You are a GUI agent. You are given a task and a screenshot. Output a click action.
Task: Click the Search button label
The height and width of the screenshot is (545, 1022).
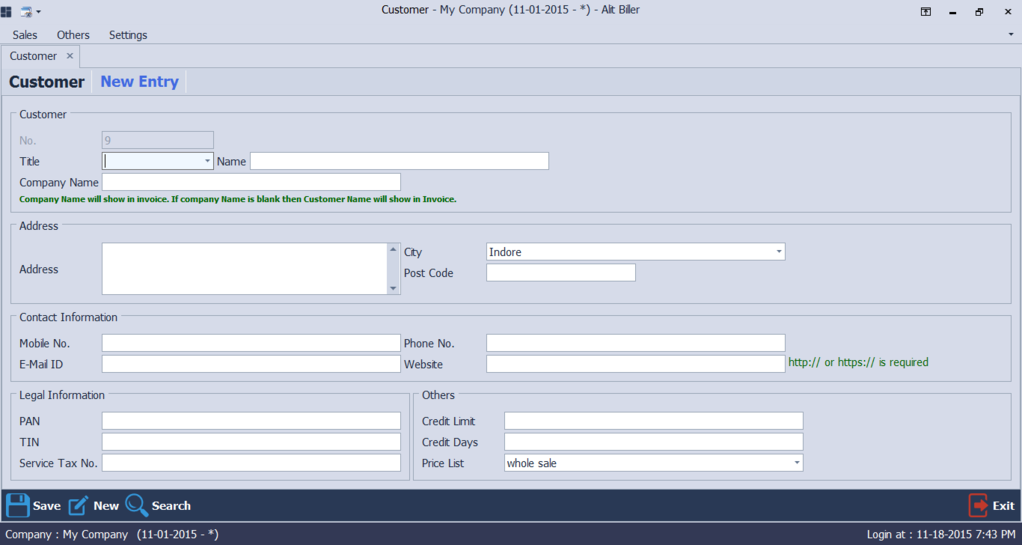[x=171, y=506]
